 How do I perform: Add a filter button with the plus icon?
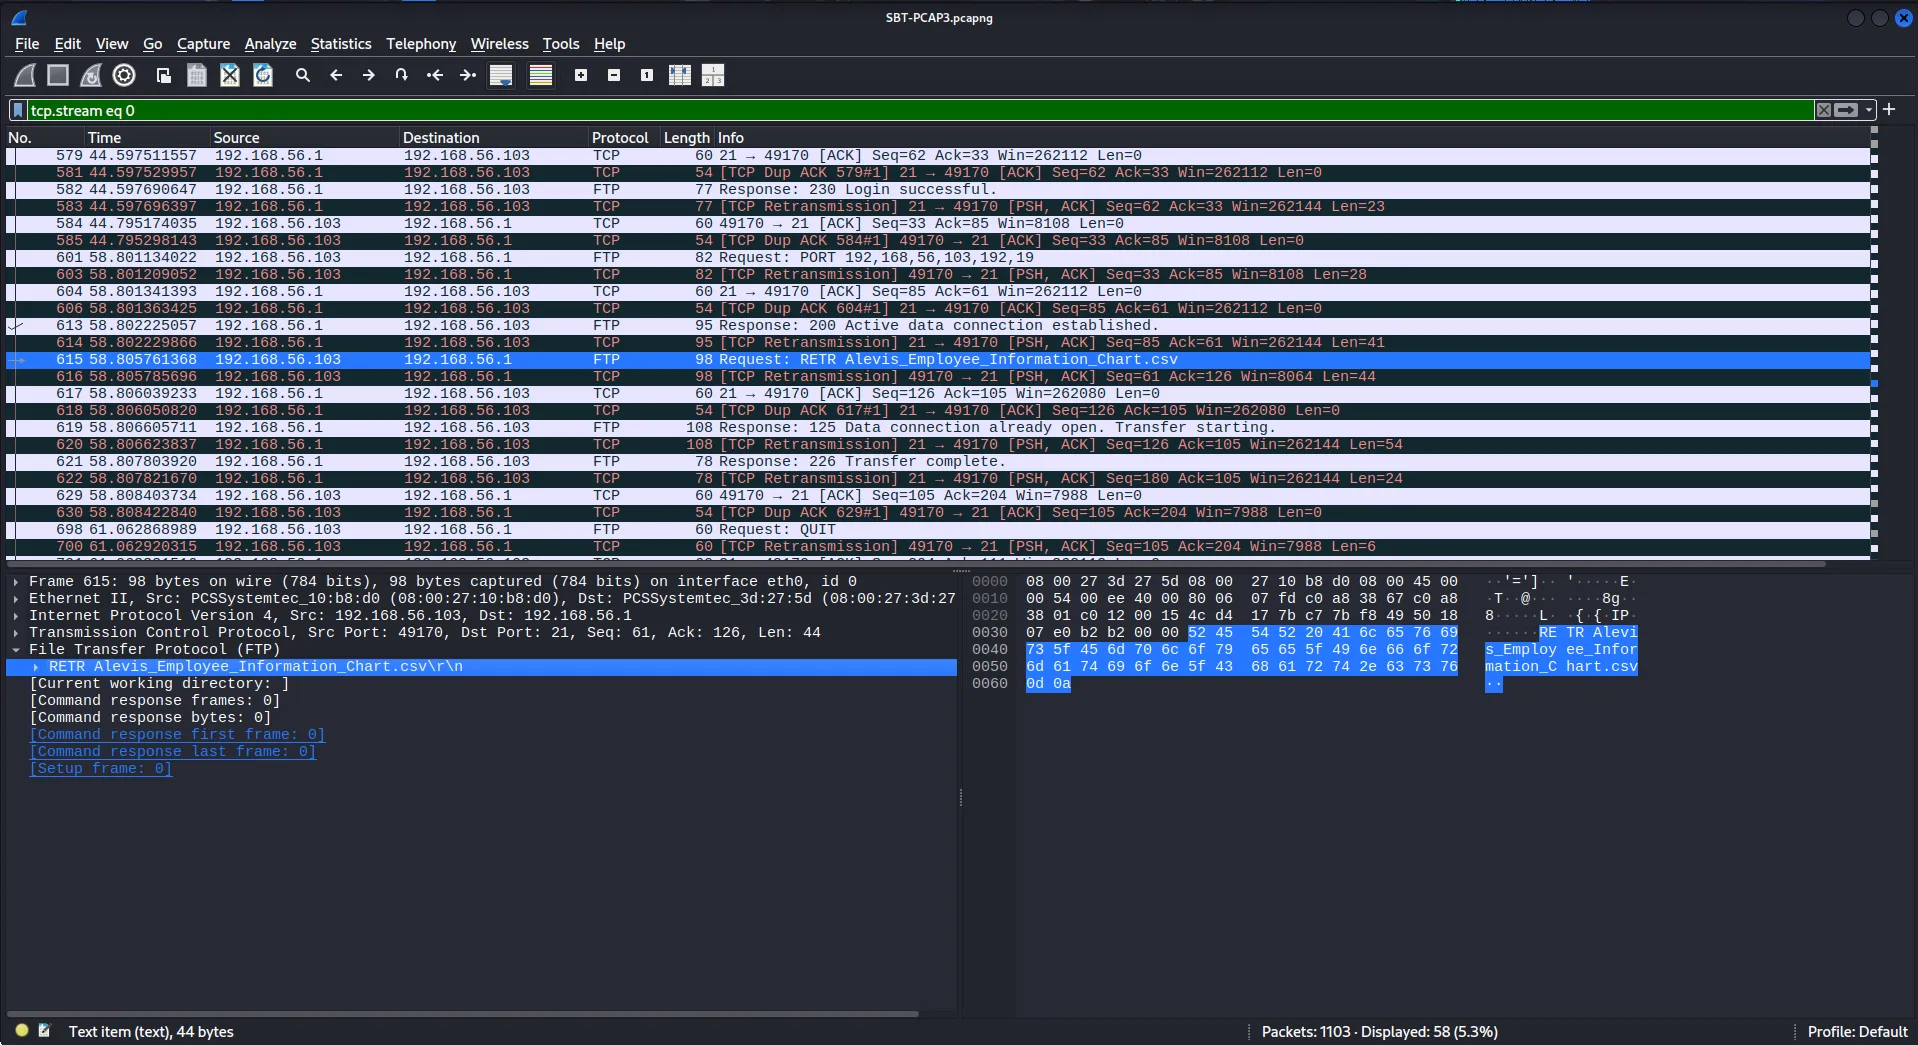(x=1889, y=109)
